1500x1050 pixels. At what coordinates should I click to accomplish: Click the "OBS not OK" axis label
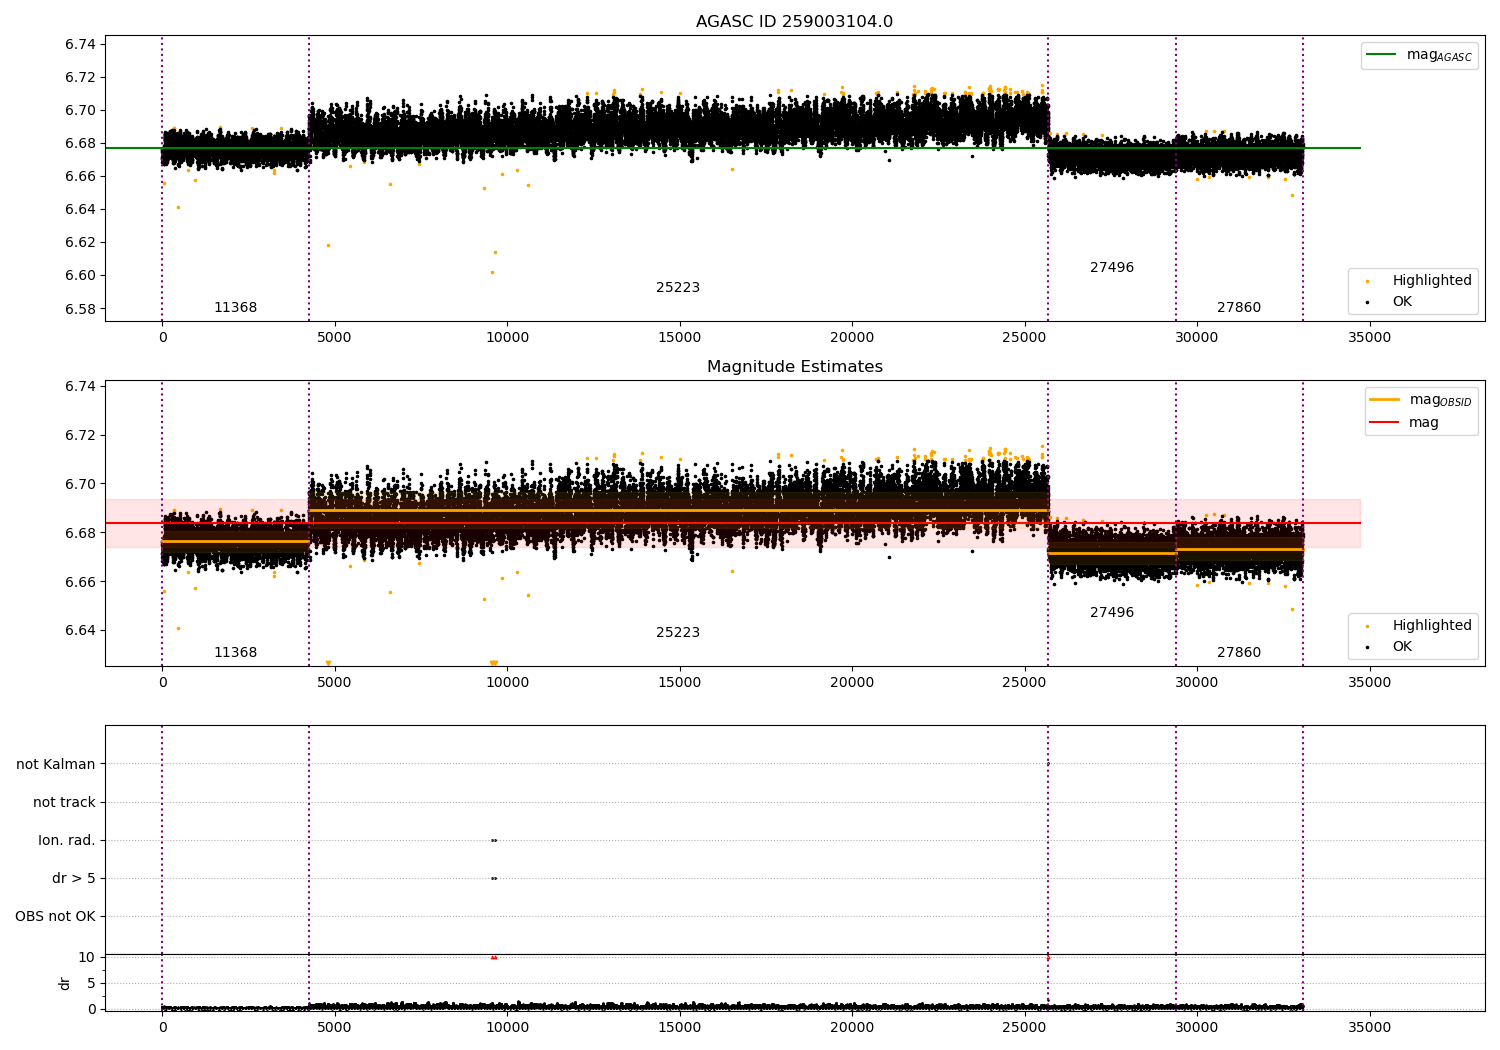tap(55, 917)
